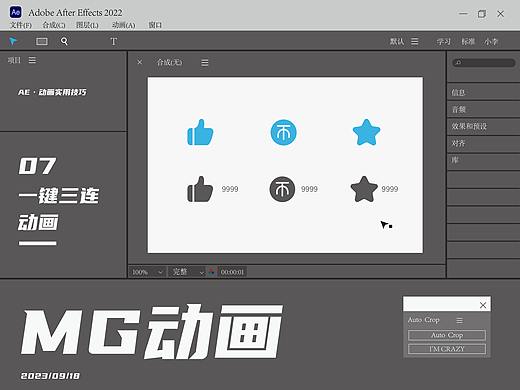Click the 9999 count beside the thumbs-up

coord(230,189)
